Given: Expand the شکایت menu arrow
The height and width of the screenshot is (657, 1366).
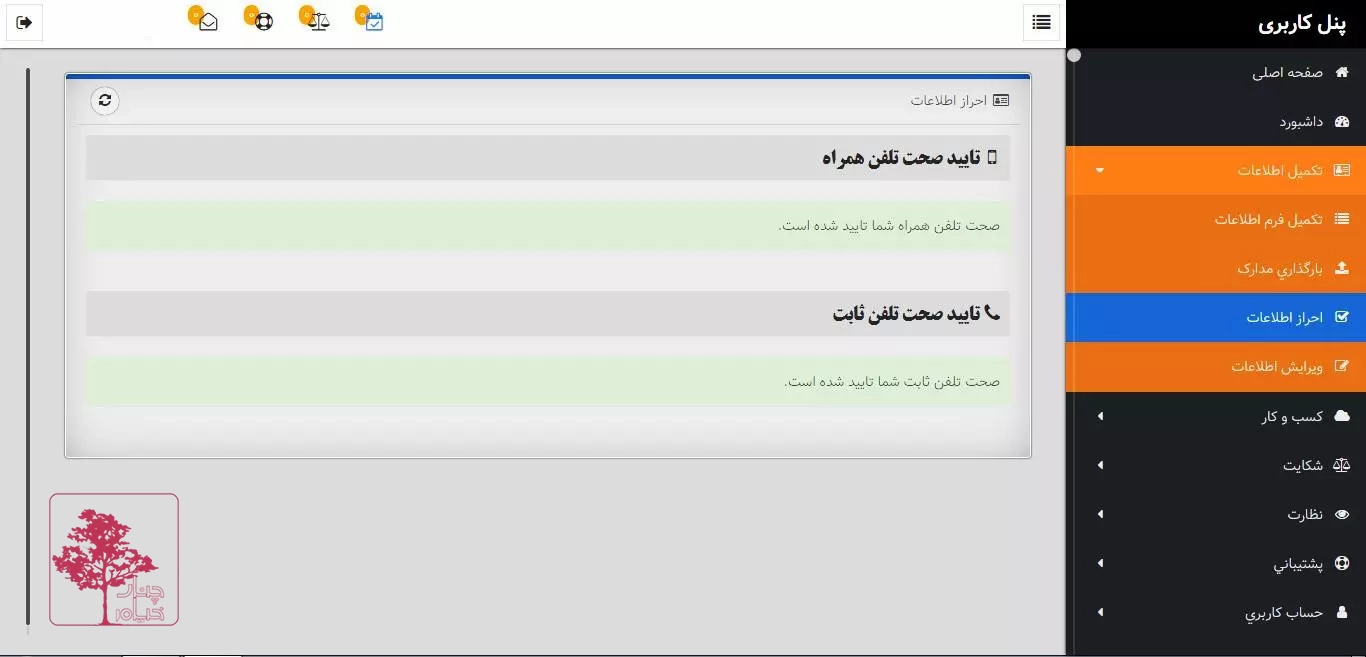Looking at the screenshot, I should (x=1100, y=465).
